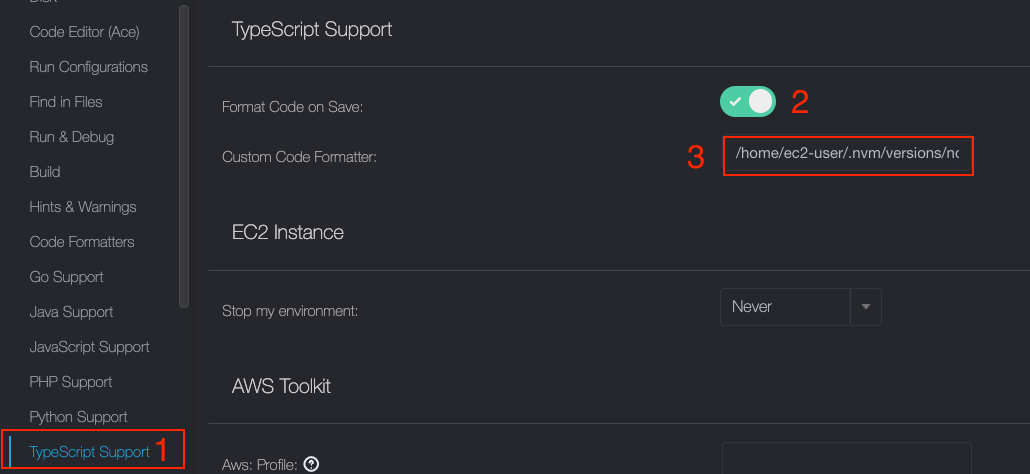Viewport: 1030px width, 474px height.
Task: Click the Aws Profile input field
Action: pyautogui.click(x=846, y=460)
